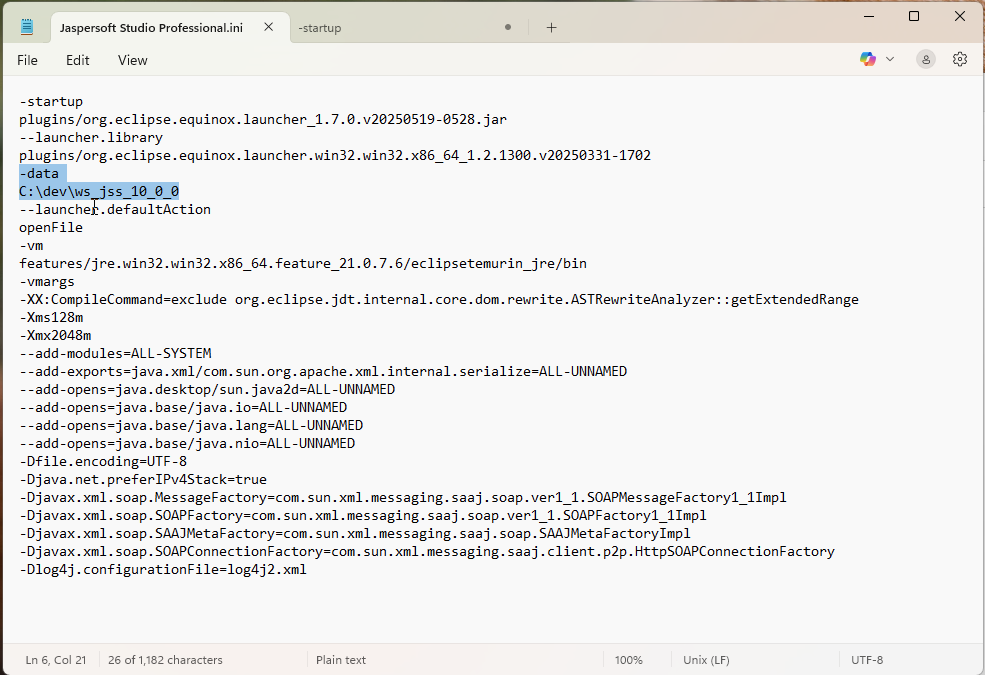Click the add-opens java.desktop/sun.java2d line
985x675 pixels.
point(207,389)
